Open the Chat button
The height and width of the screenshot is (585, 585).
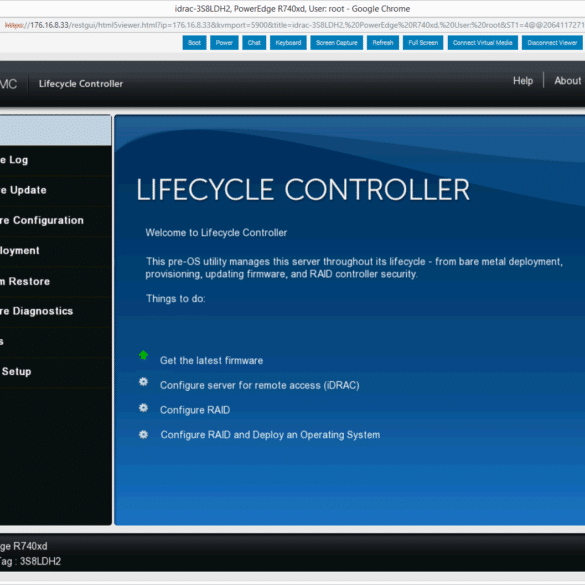tap(254, 43)
